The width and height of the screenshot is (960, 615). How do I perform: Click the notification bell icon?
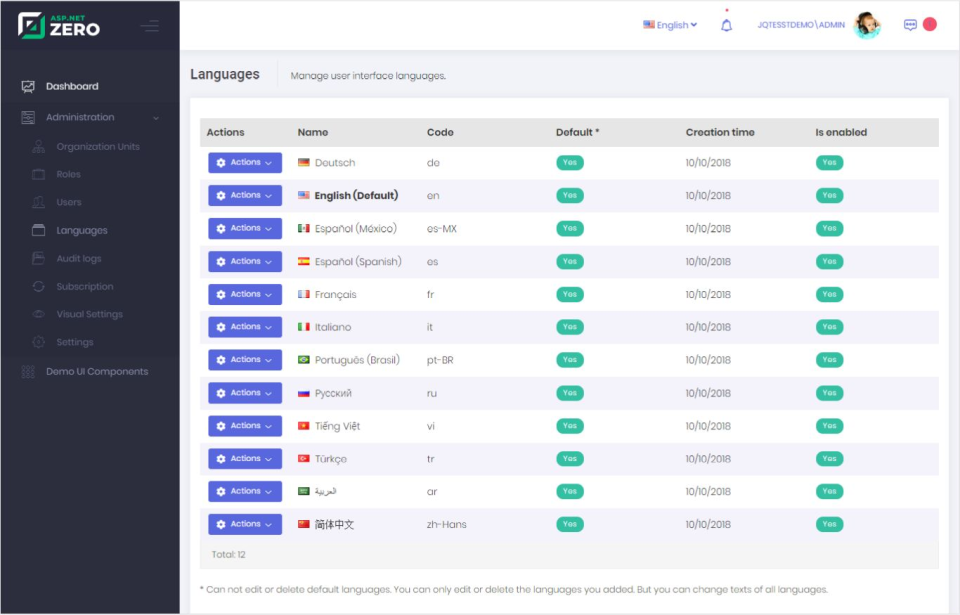click(728, 25)
